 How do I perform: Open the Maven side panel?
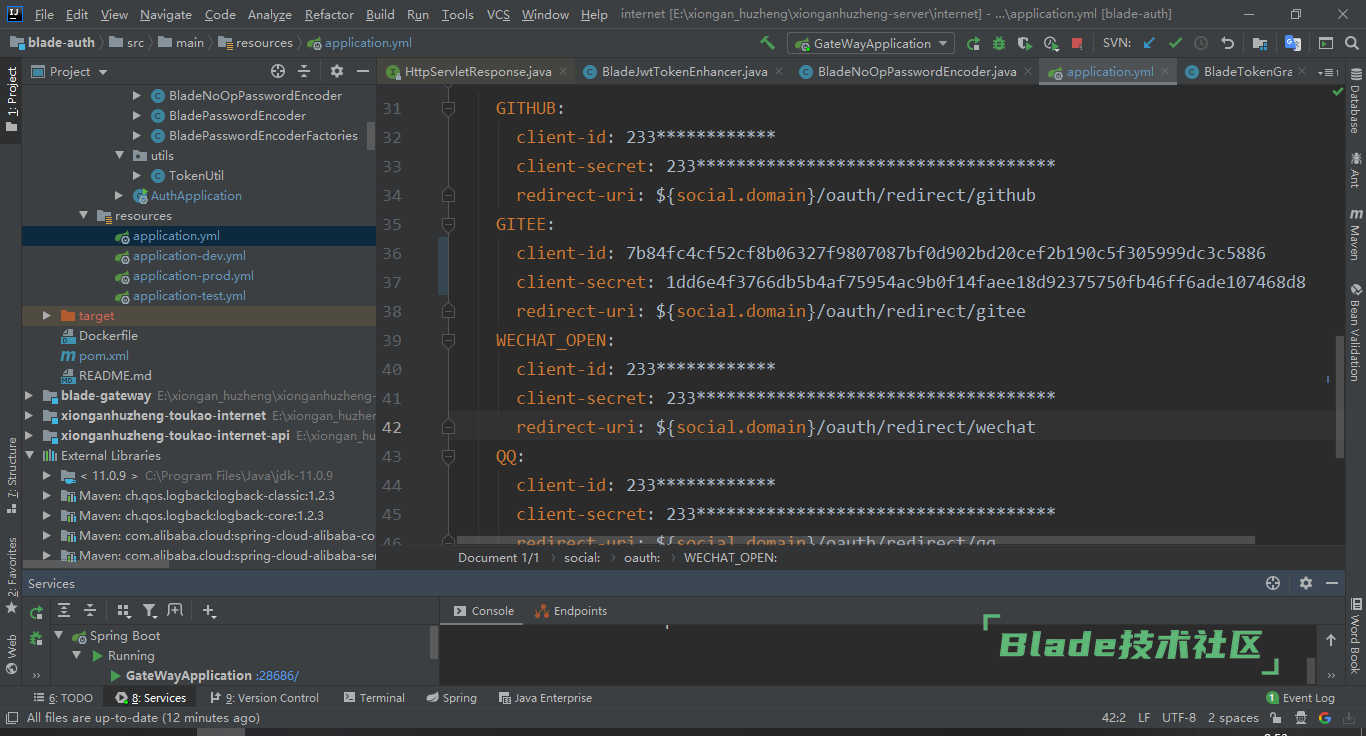click(1355, 233)
